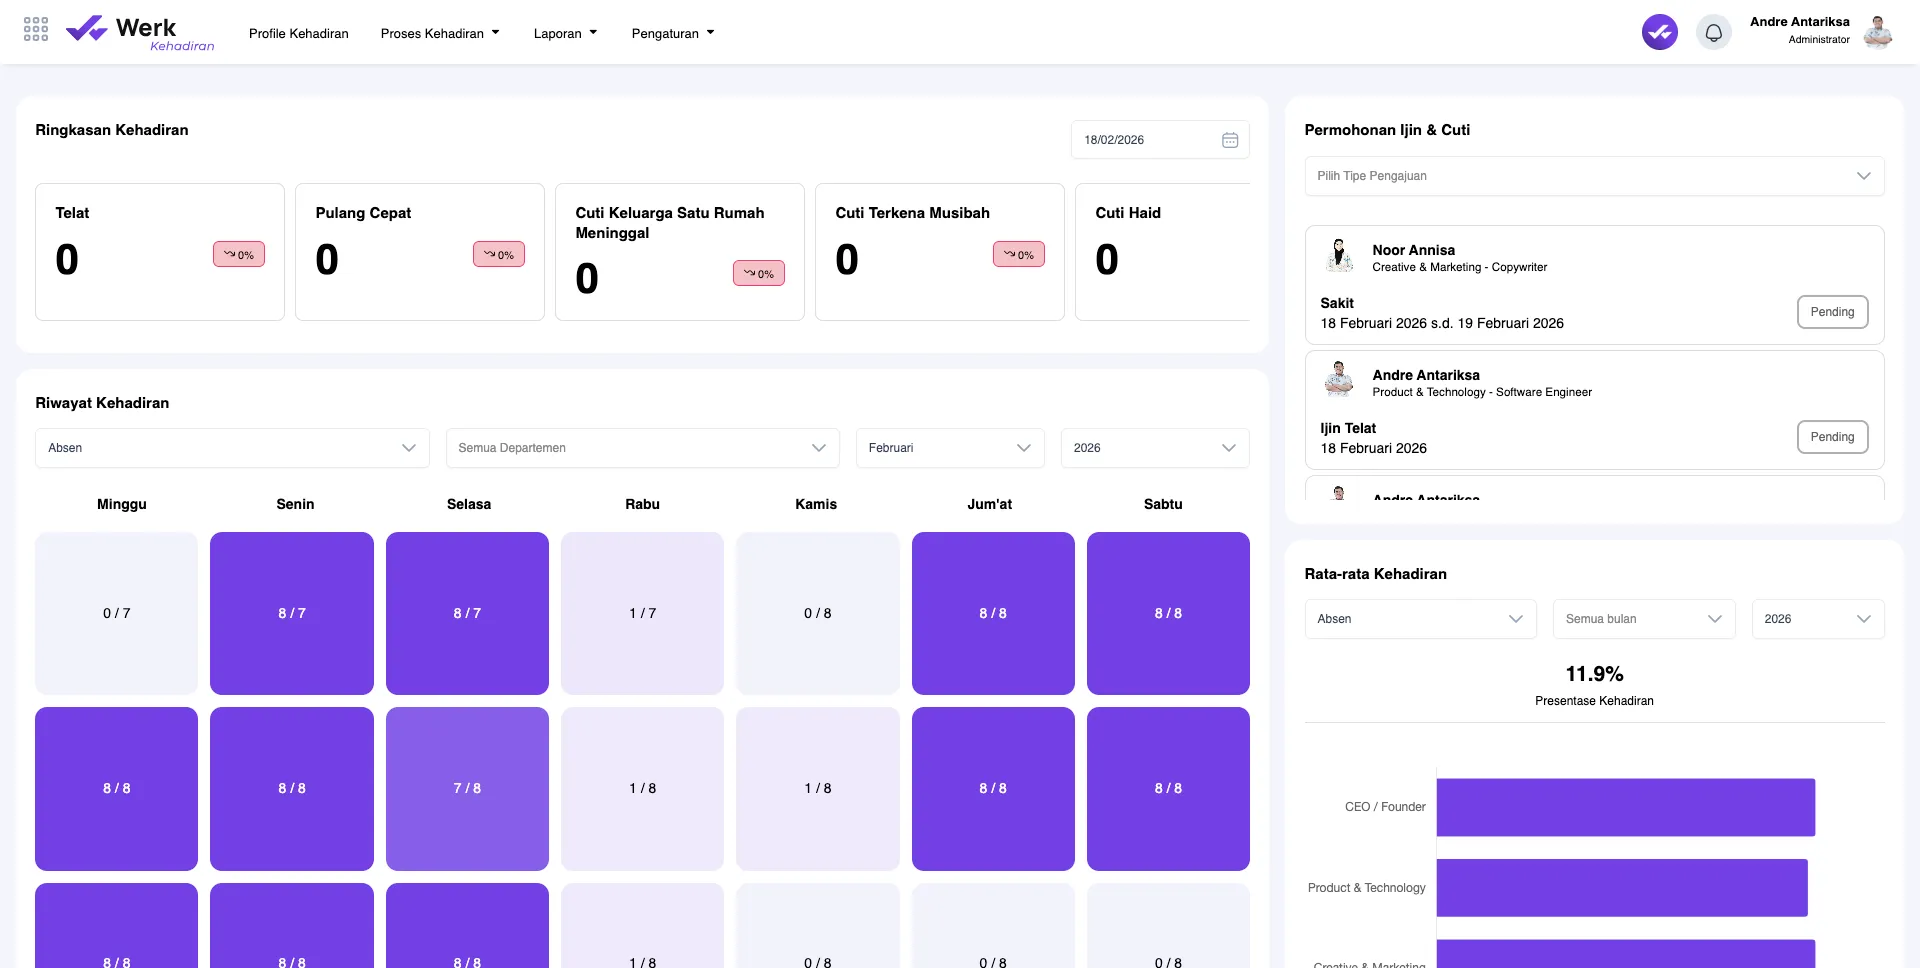Expand the Semua Departemen filter
The image size is (1920, 968).
[642, 448]
